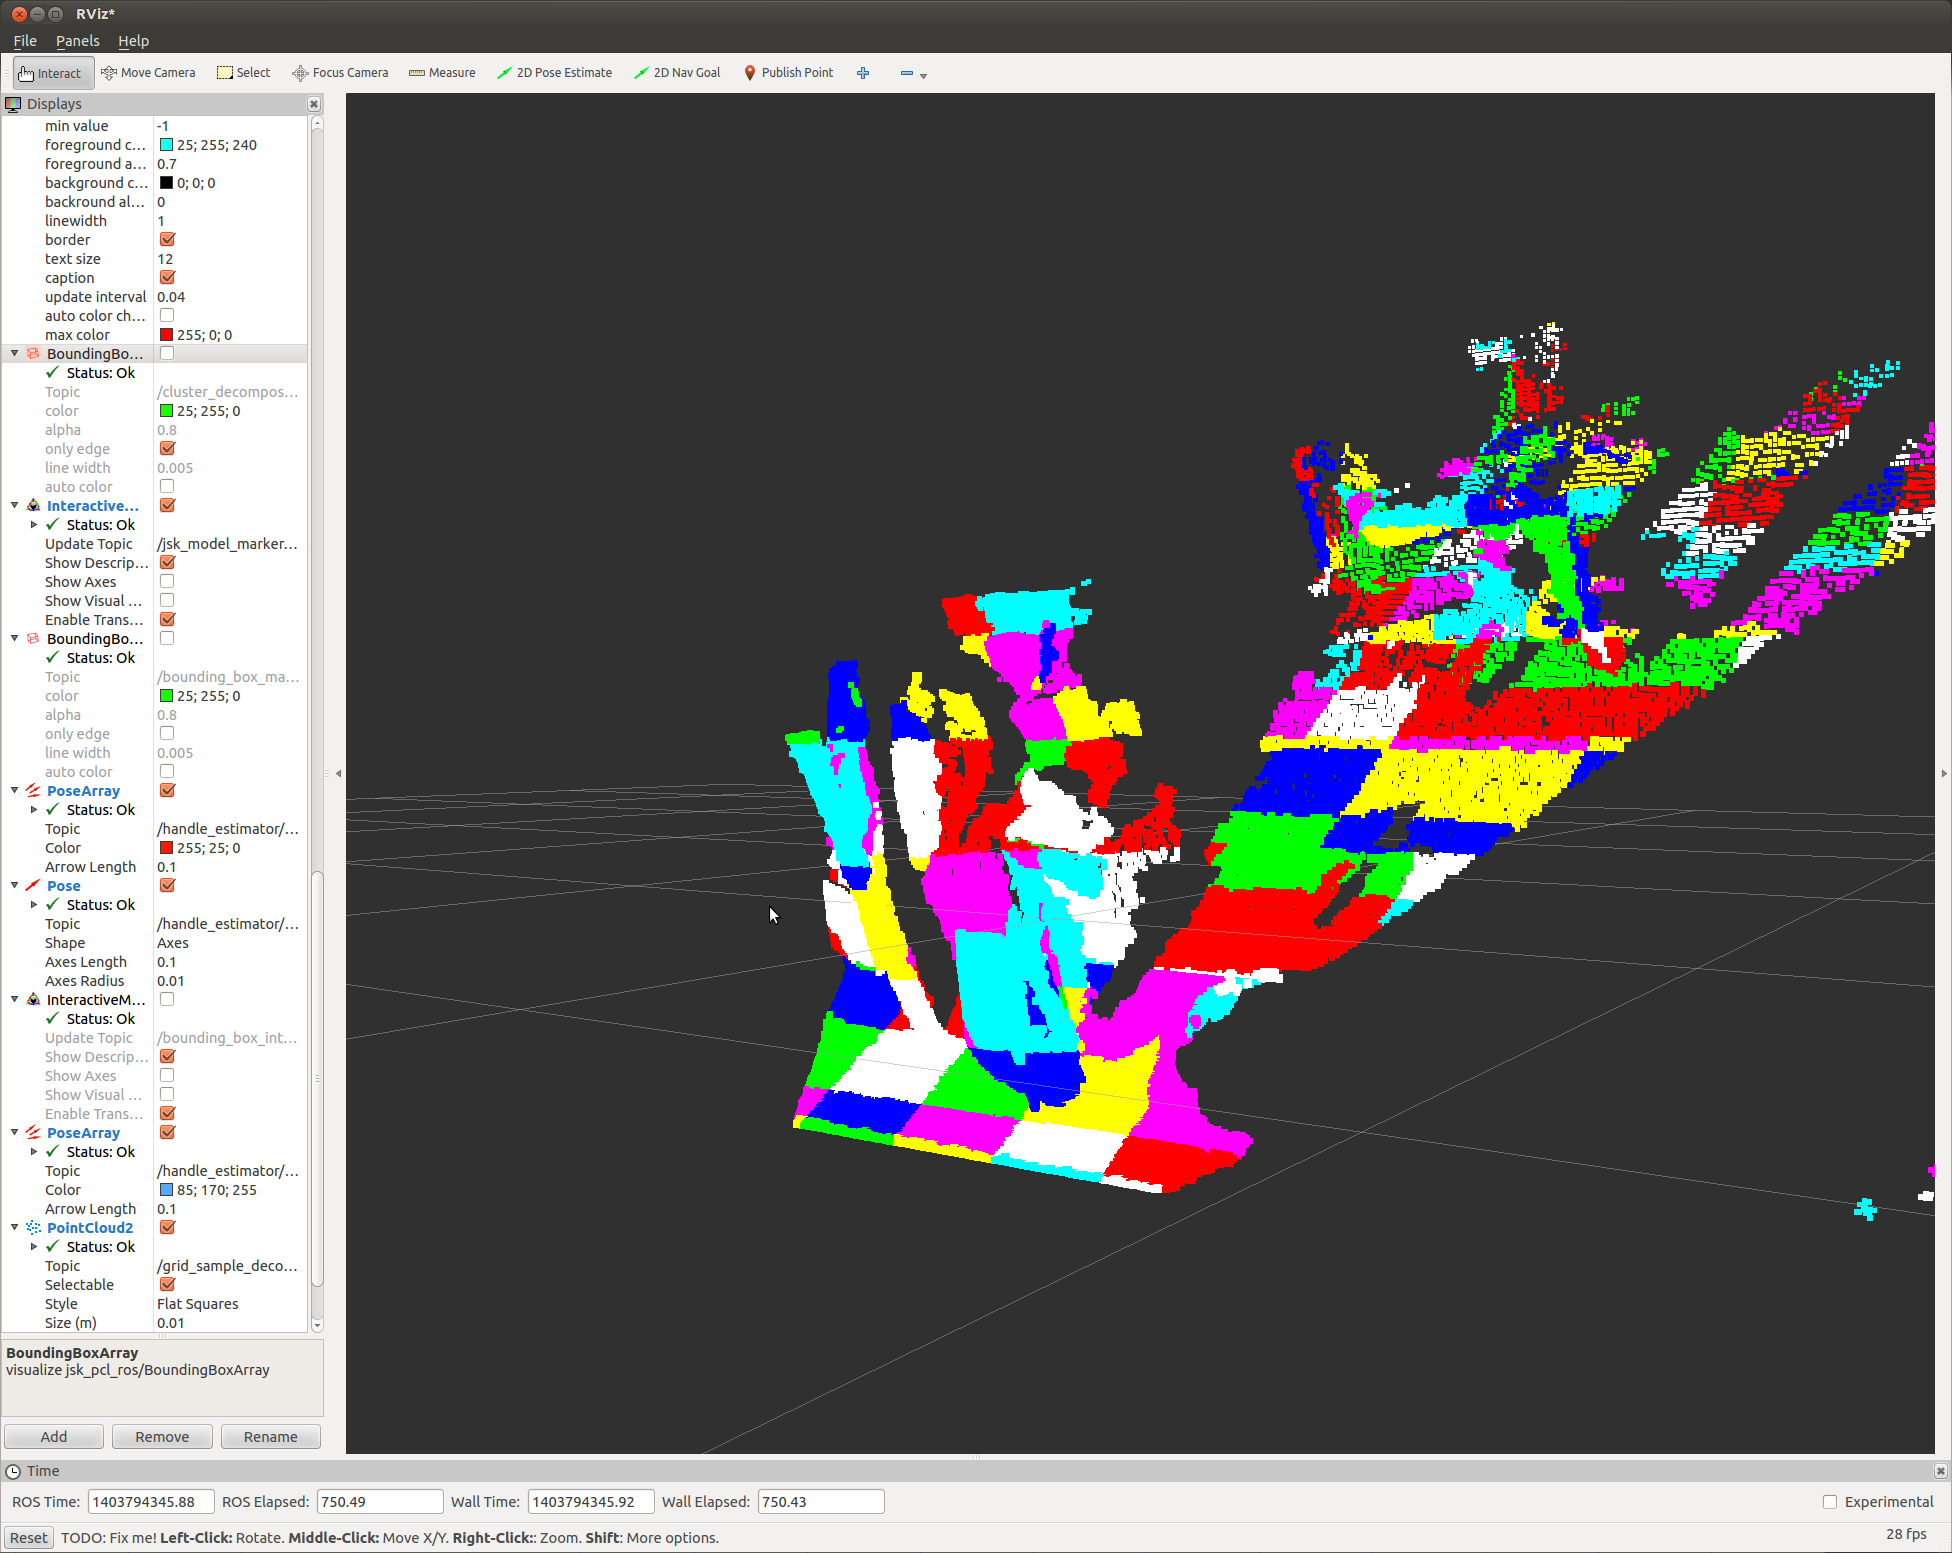Enable the auto color change checkbox
Image resolution: width=1952 pixels, height=1553 pixels.
(167, 316)
